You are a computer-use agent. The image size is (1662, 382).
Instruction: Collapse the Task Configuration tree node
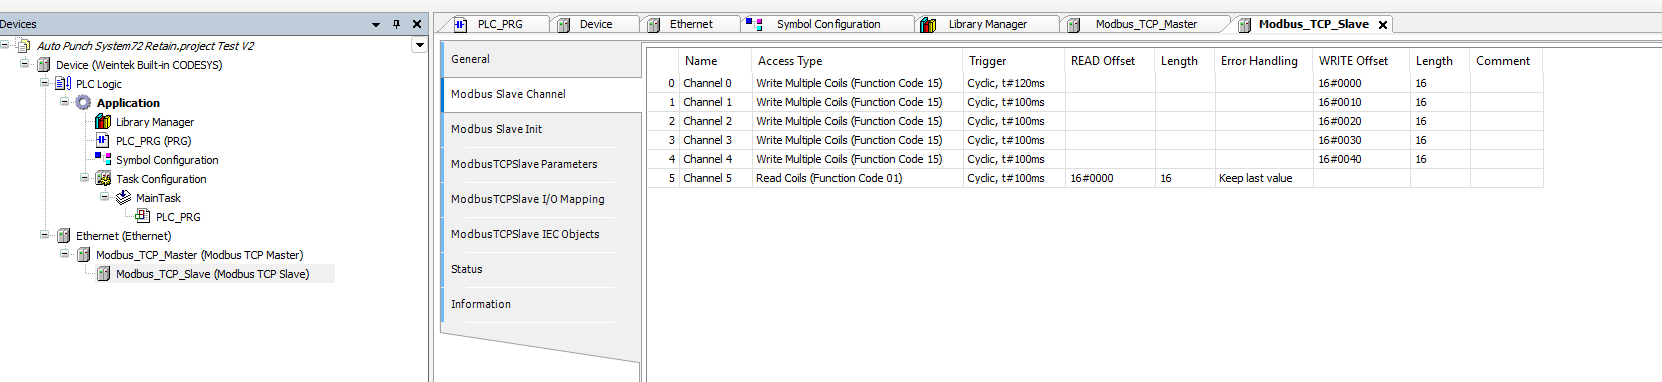[84, 178]
